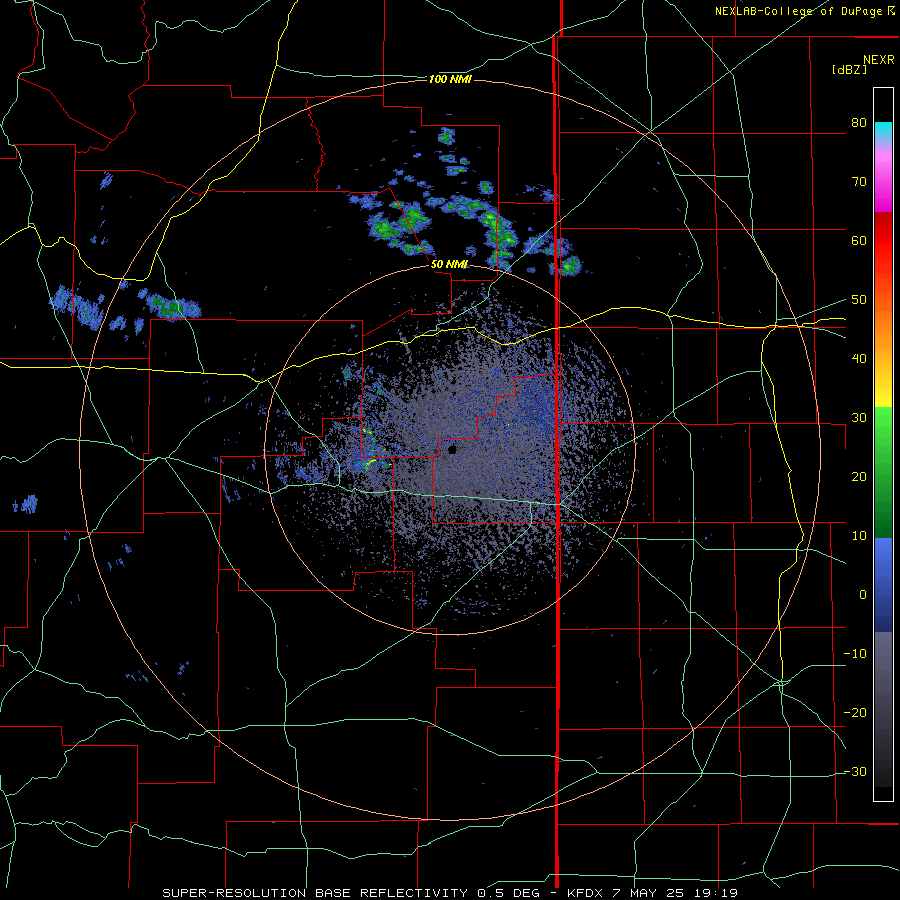Click the -10 dBZ scale value
The image size is (900, 900).
855,654
